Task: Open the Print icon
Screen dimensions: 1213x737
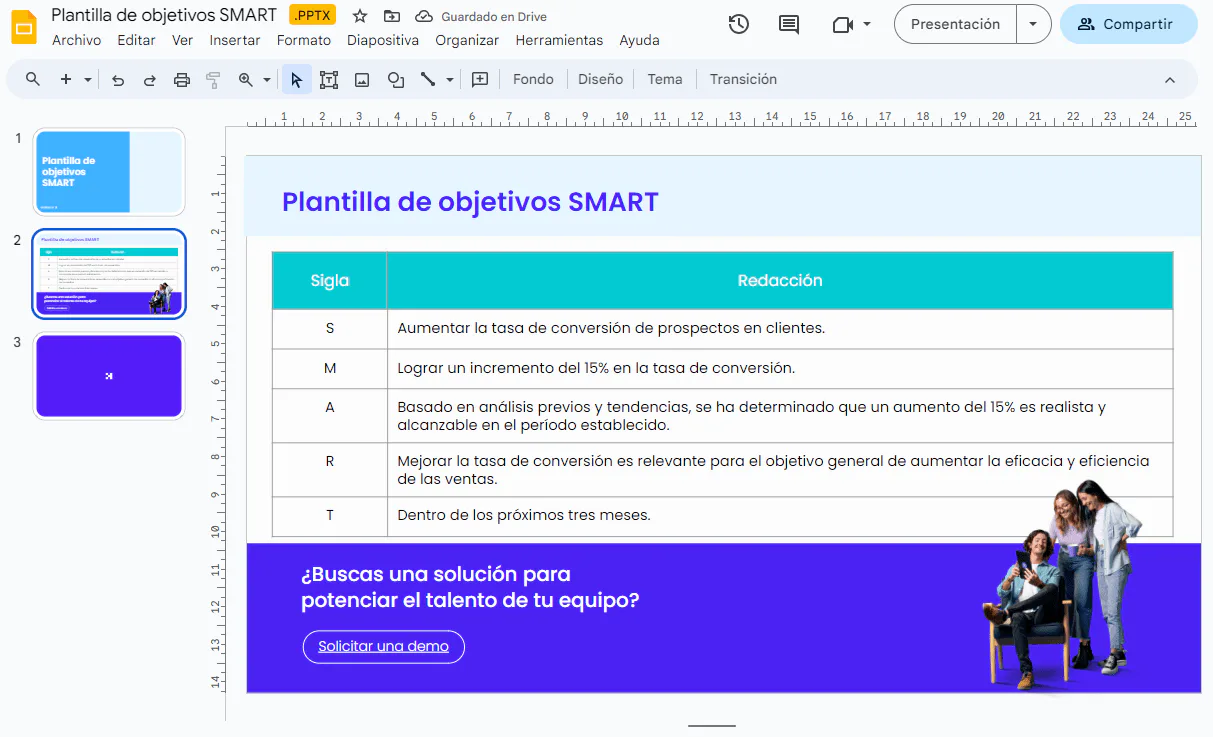Action: 181,79
